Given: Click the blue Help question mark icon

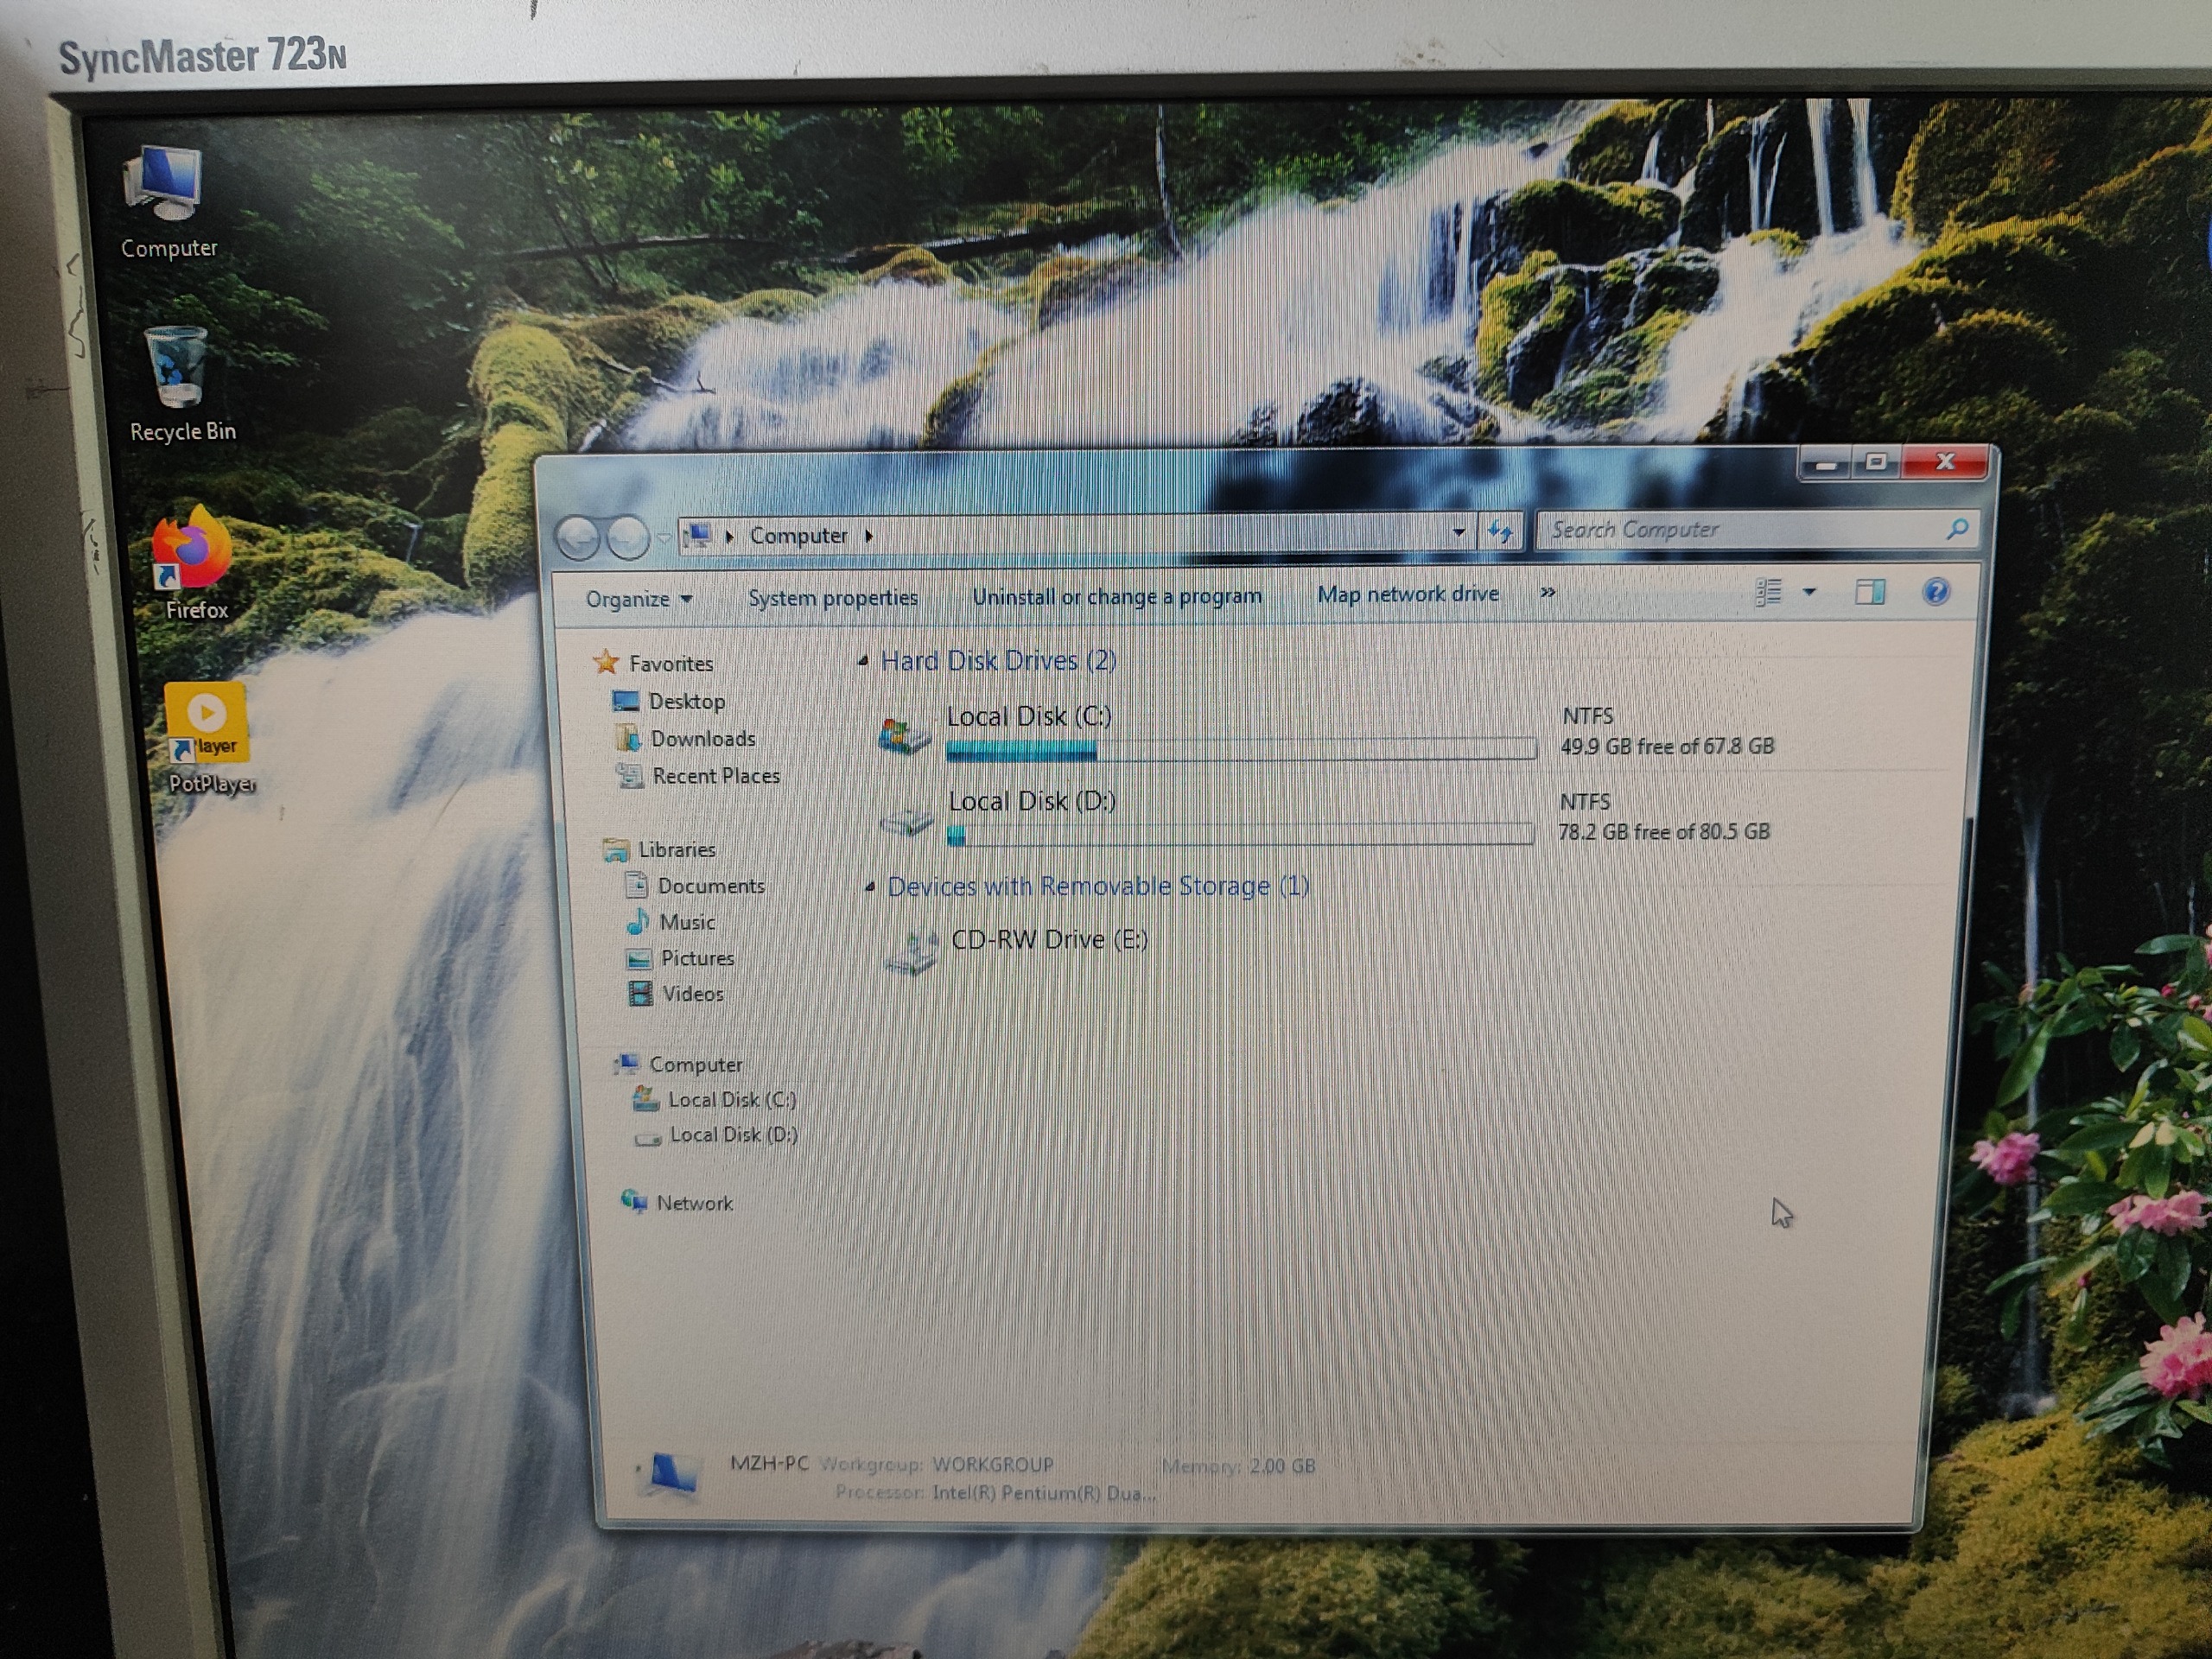Looking at the screenshot, I should pyautogui.click(x=1935, y=592).
